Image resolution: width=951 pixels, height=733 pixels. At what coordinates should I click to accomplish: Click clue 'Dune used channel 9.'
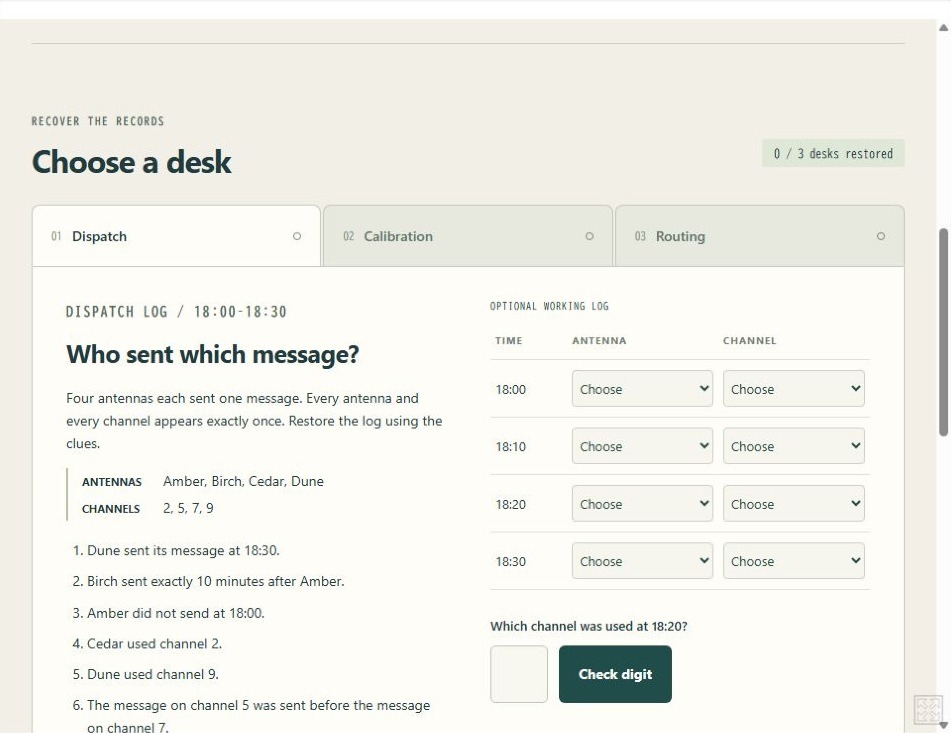coord(153,674)
